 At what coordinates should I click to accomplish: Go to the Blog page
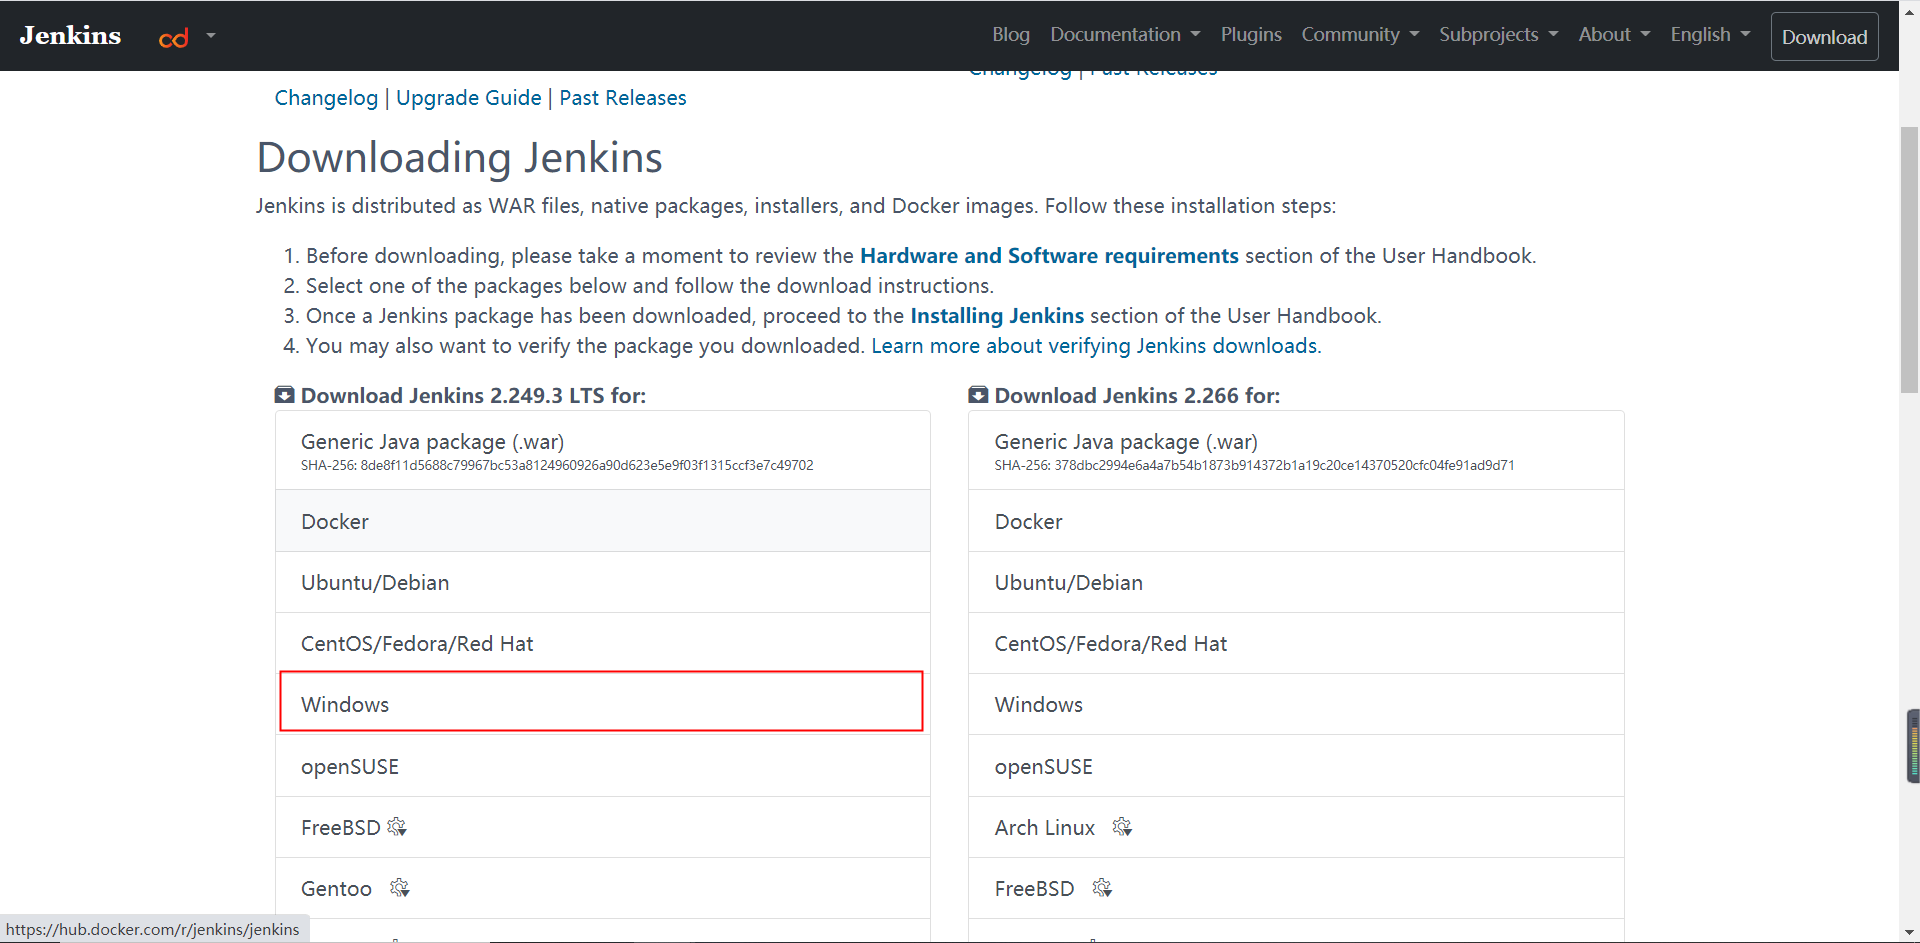click(1011, 35)
